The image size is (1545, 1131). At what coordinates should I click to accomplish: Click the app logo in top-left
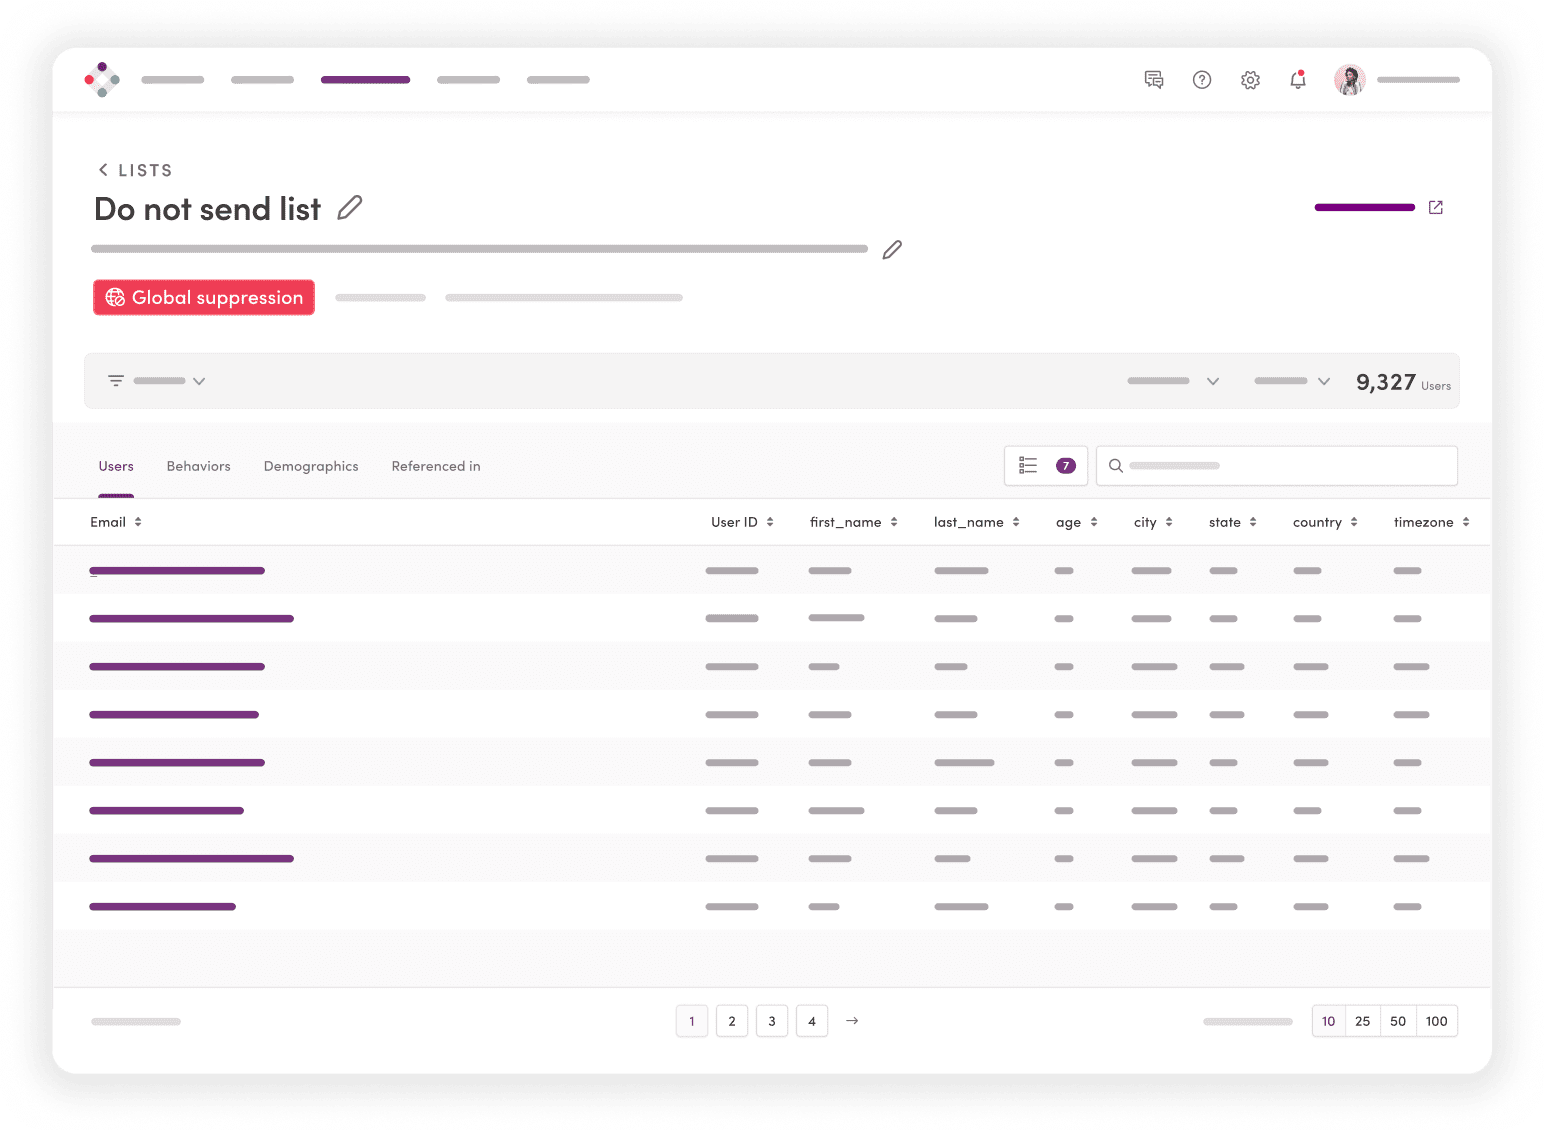point(102,80)
